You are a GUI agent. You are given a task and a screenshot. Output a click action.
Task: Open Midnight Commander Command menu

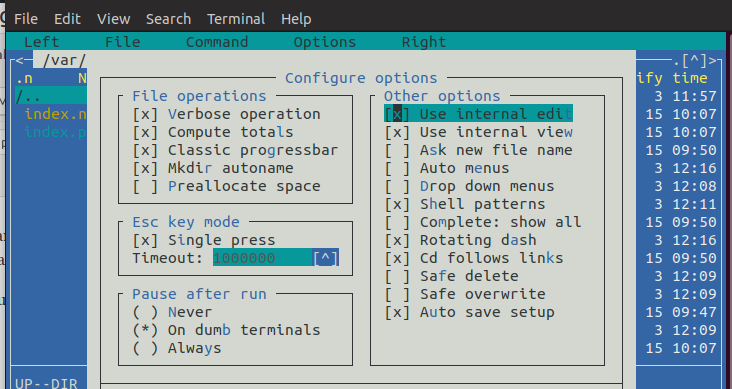(217, 42)
